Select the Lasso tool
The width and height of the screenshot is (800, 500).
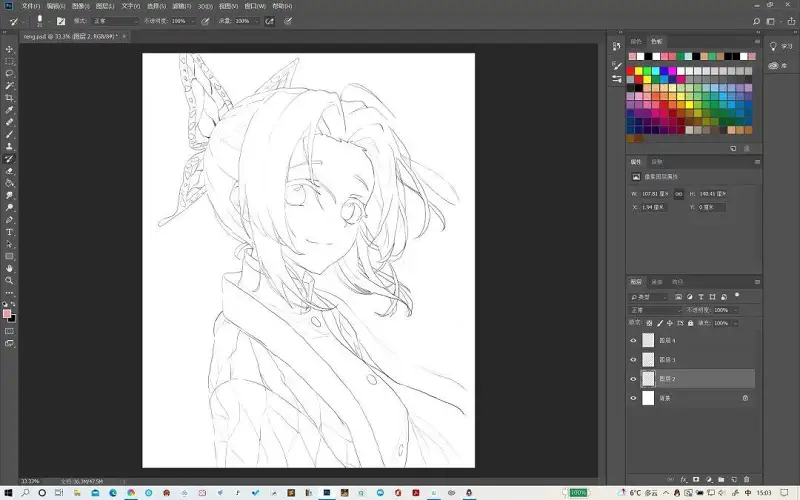[x=9, y=73]
